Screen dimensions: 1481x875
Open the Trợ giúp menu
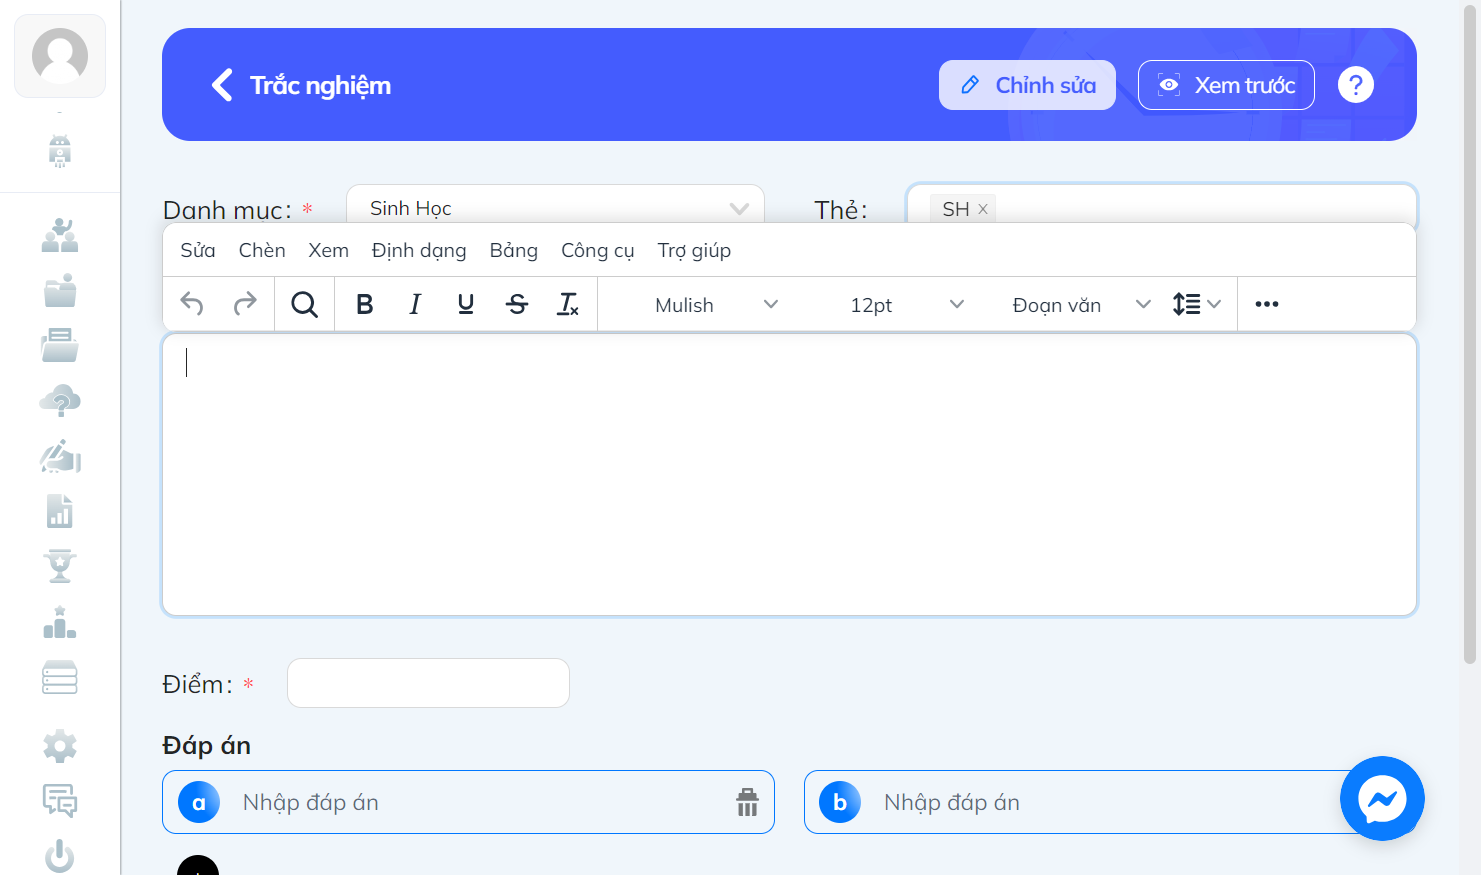point(694,250)
